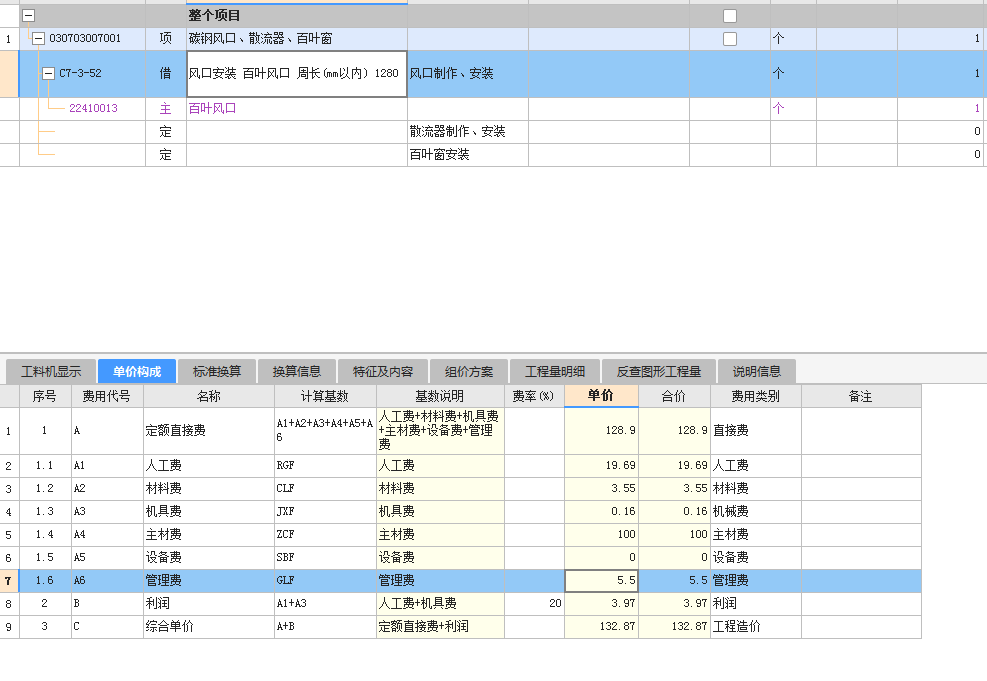Collapse the 030703007001 item node
This screenshot has width=987, height=681.
point(38,38)
